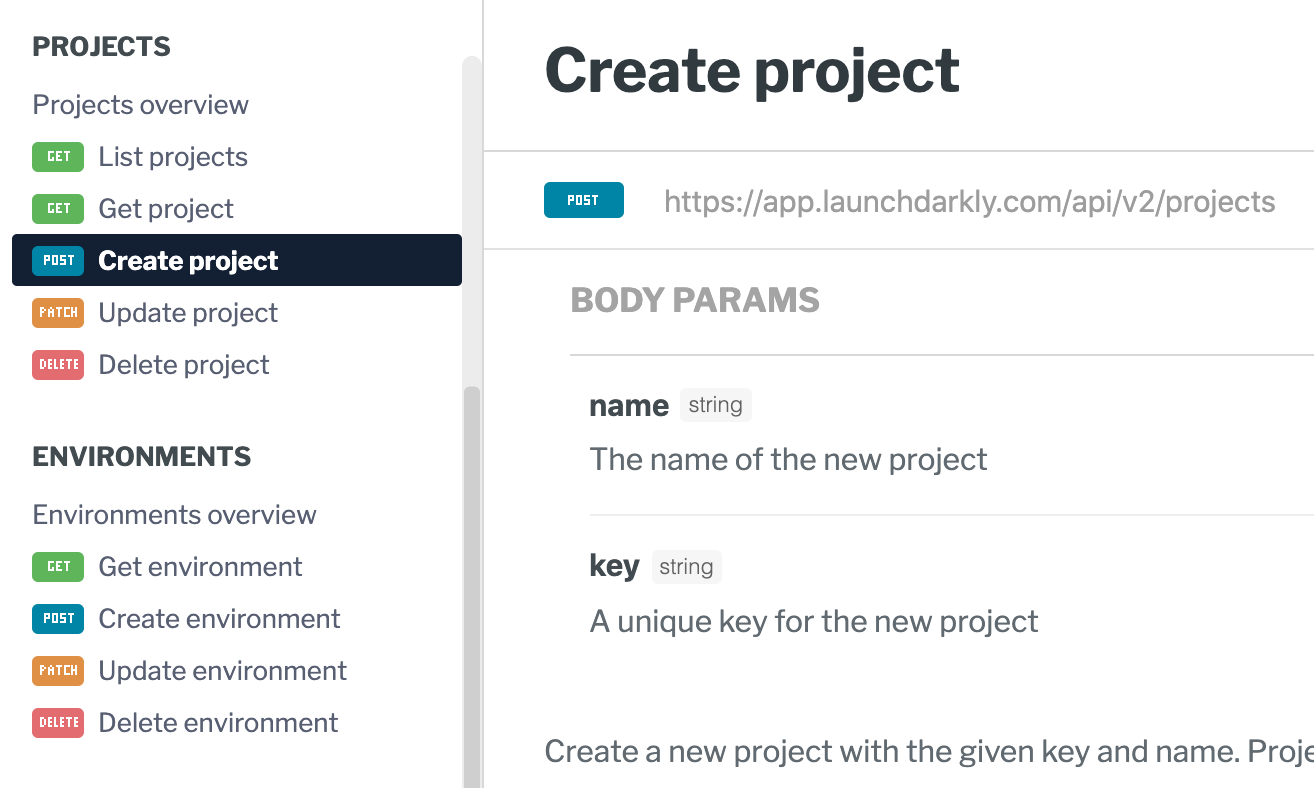Open the Create environment endpoint docs
Viewport: 1314px width, 788px height.
(x=219, y=619)
